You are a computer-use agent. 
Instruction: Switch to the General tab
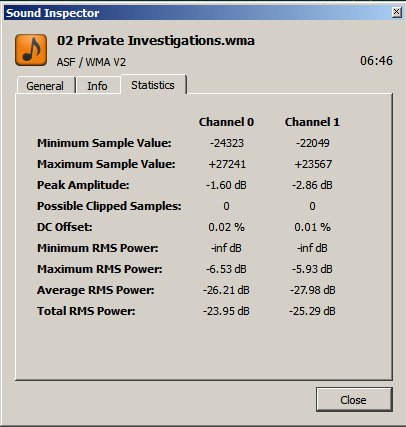tap(45, 86)
